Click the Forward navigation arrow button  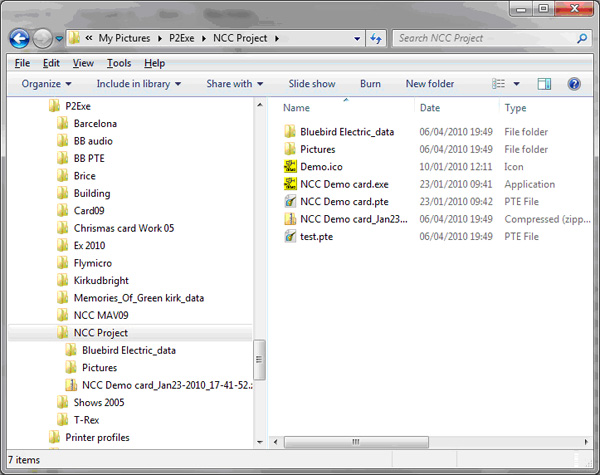(x=43, y=39)
